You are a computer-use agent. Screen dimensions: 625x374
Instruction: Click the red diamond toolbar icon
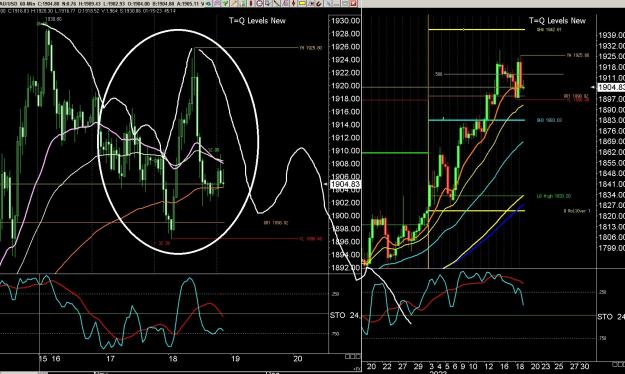click(293, 3)
